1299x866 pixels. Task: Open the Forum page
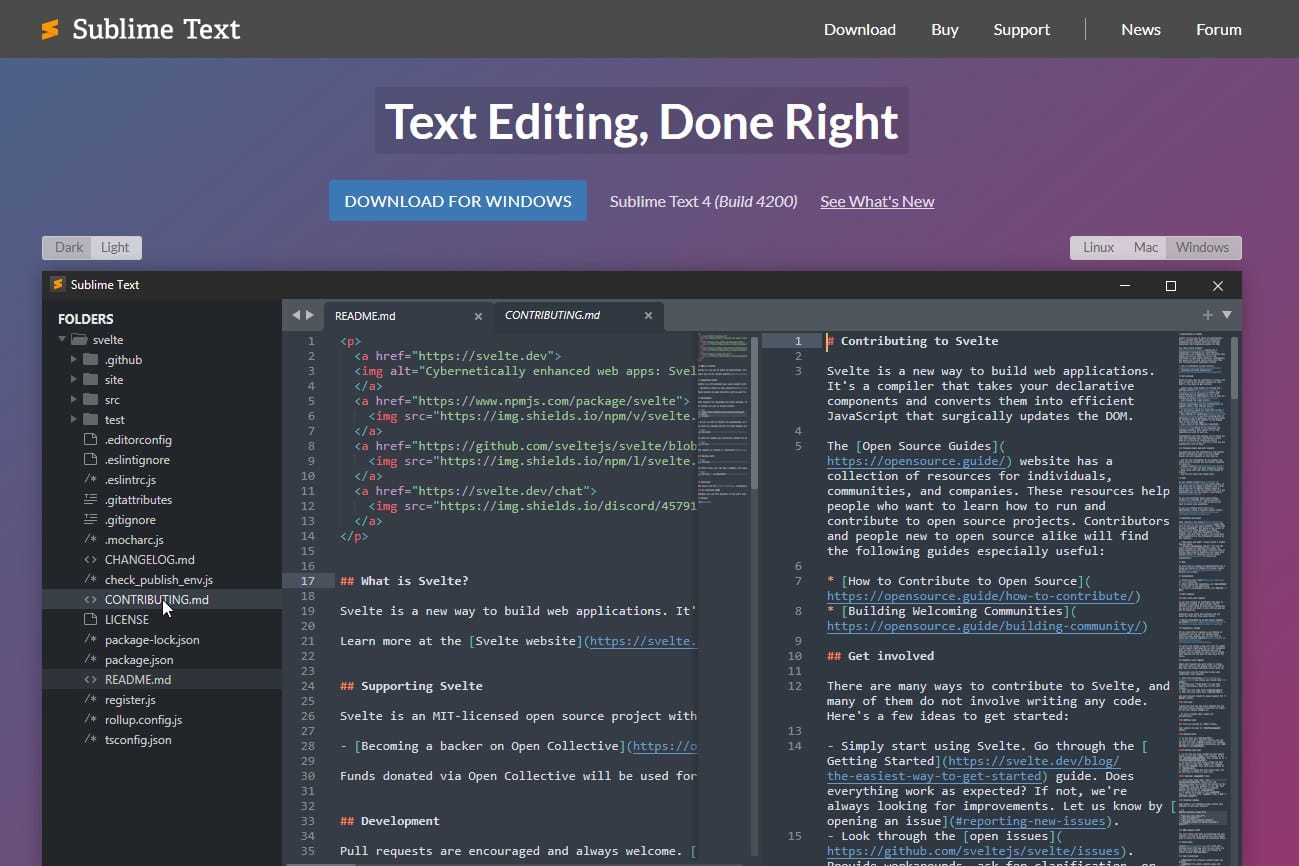pos(1219,30)
